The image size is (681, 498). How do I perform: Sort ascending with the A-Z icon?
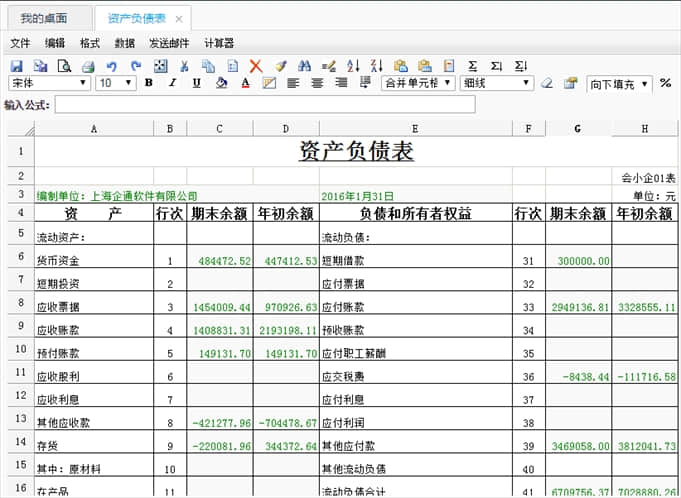353,66
